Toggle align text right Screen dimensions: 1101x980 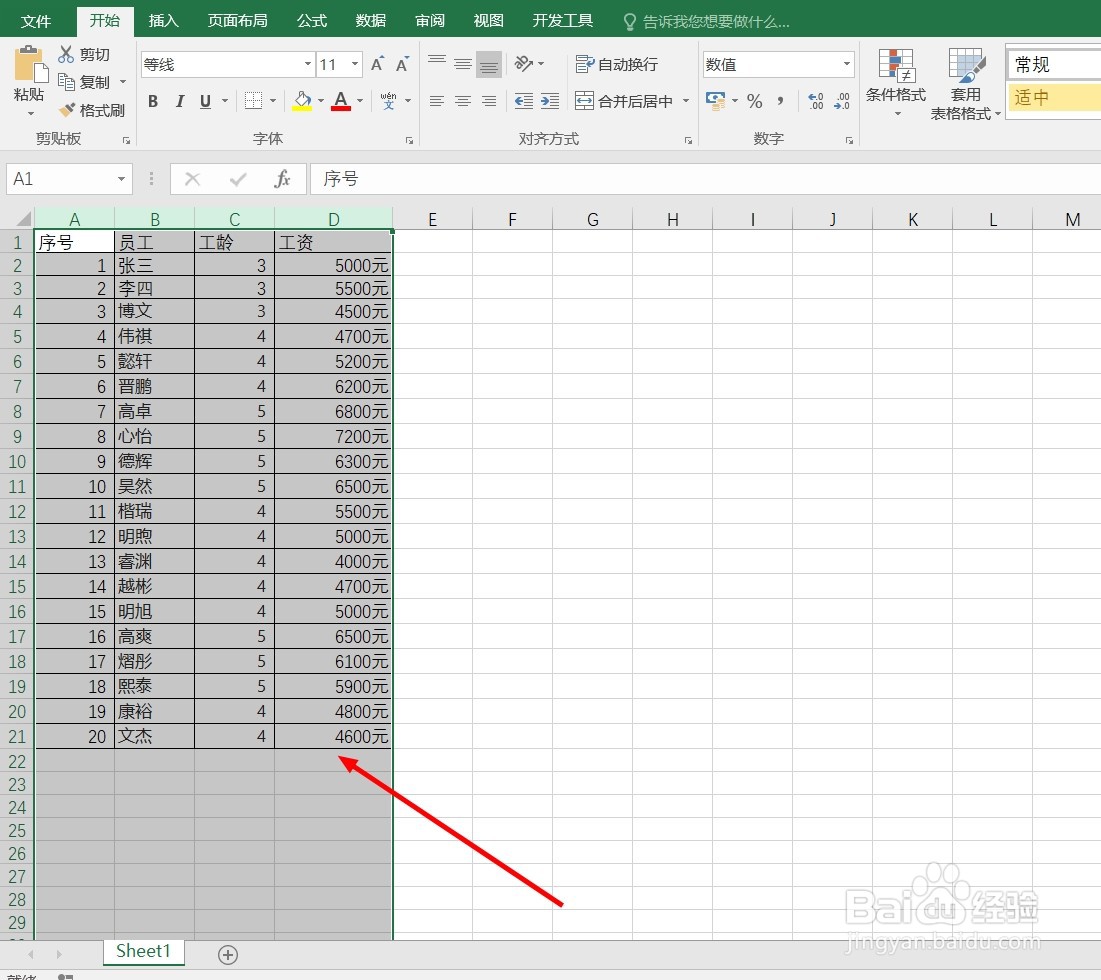(x=489, y=101)
